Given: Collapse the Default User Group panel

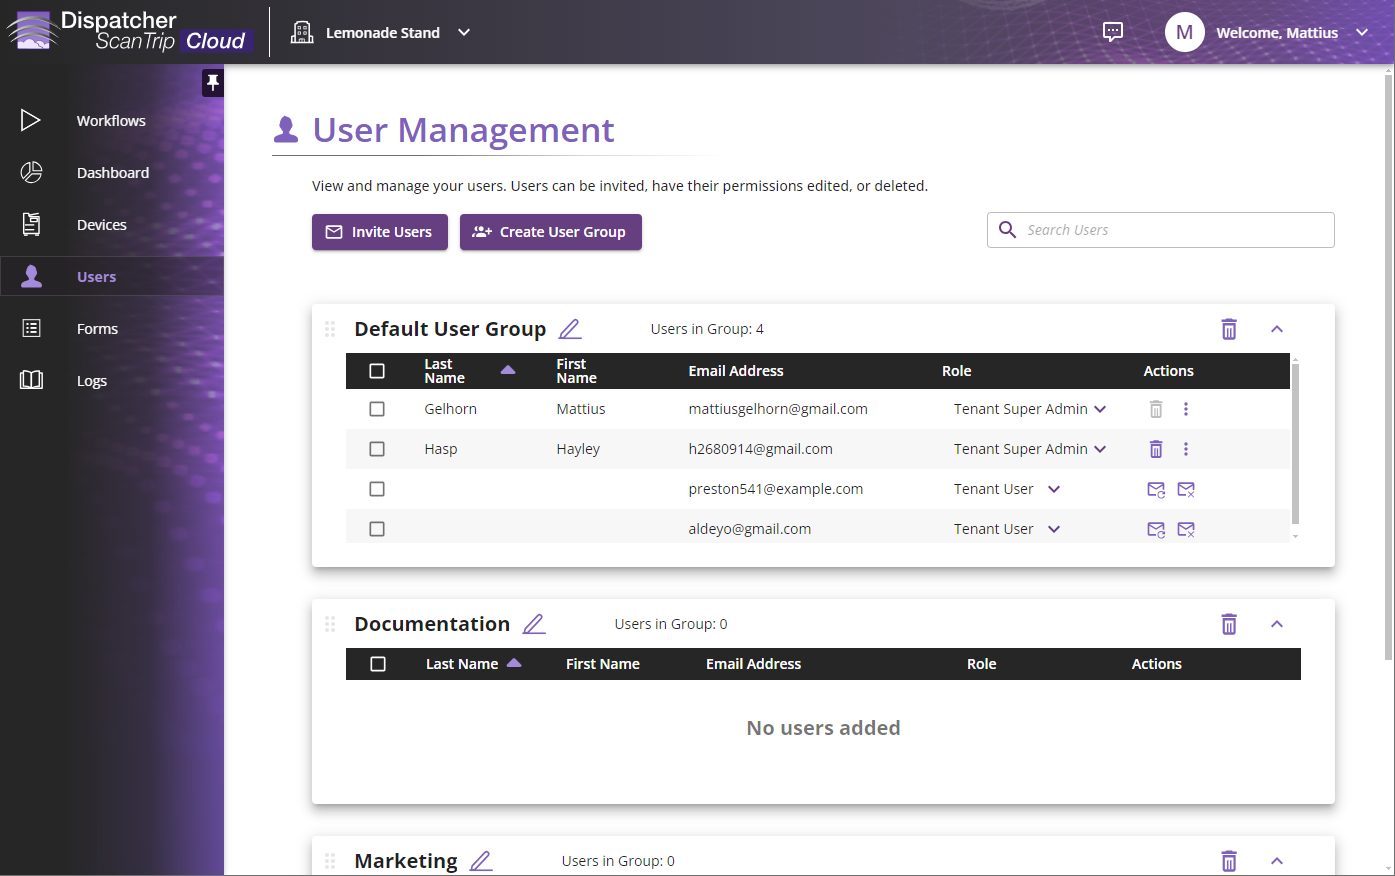Looking at the screenshot, I should click(1277, 329).
